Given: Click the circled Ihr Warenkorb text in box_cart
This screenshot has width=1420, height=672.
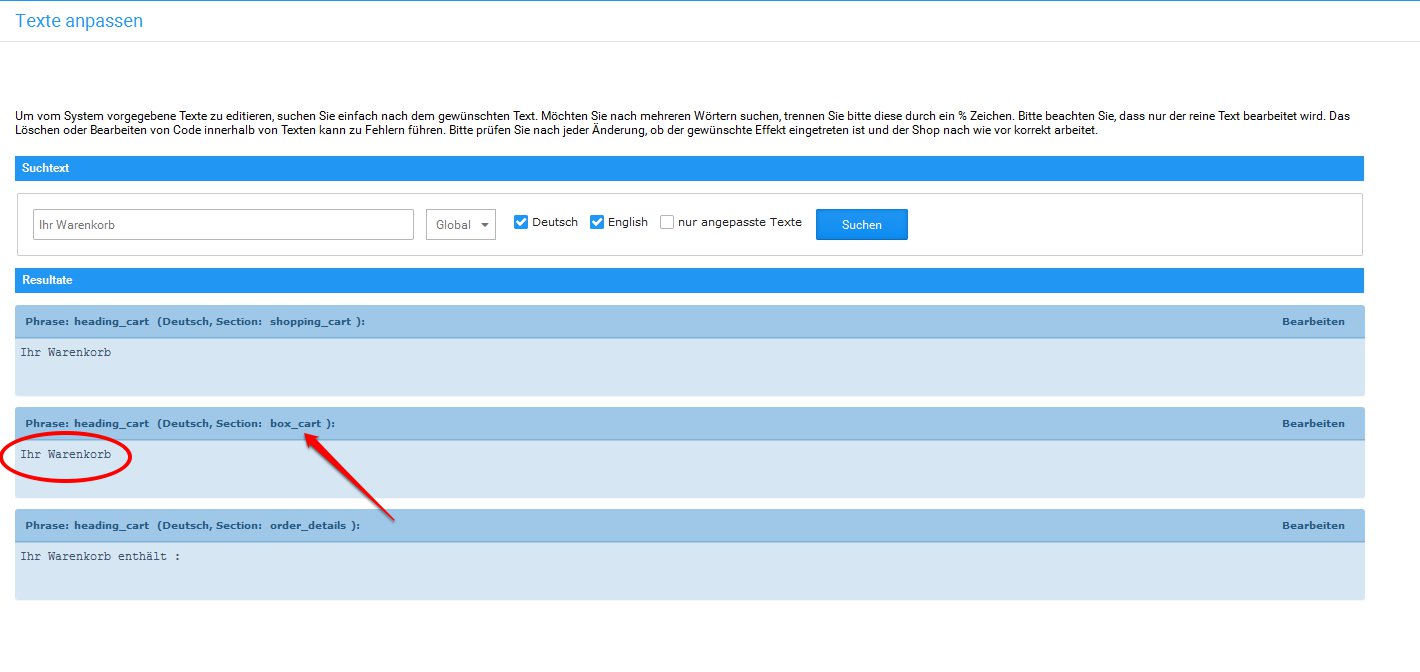Looking at the screenshot, I should [x=66, y=455].
